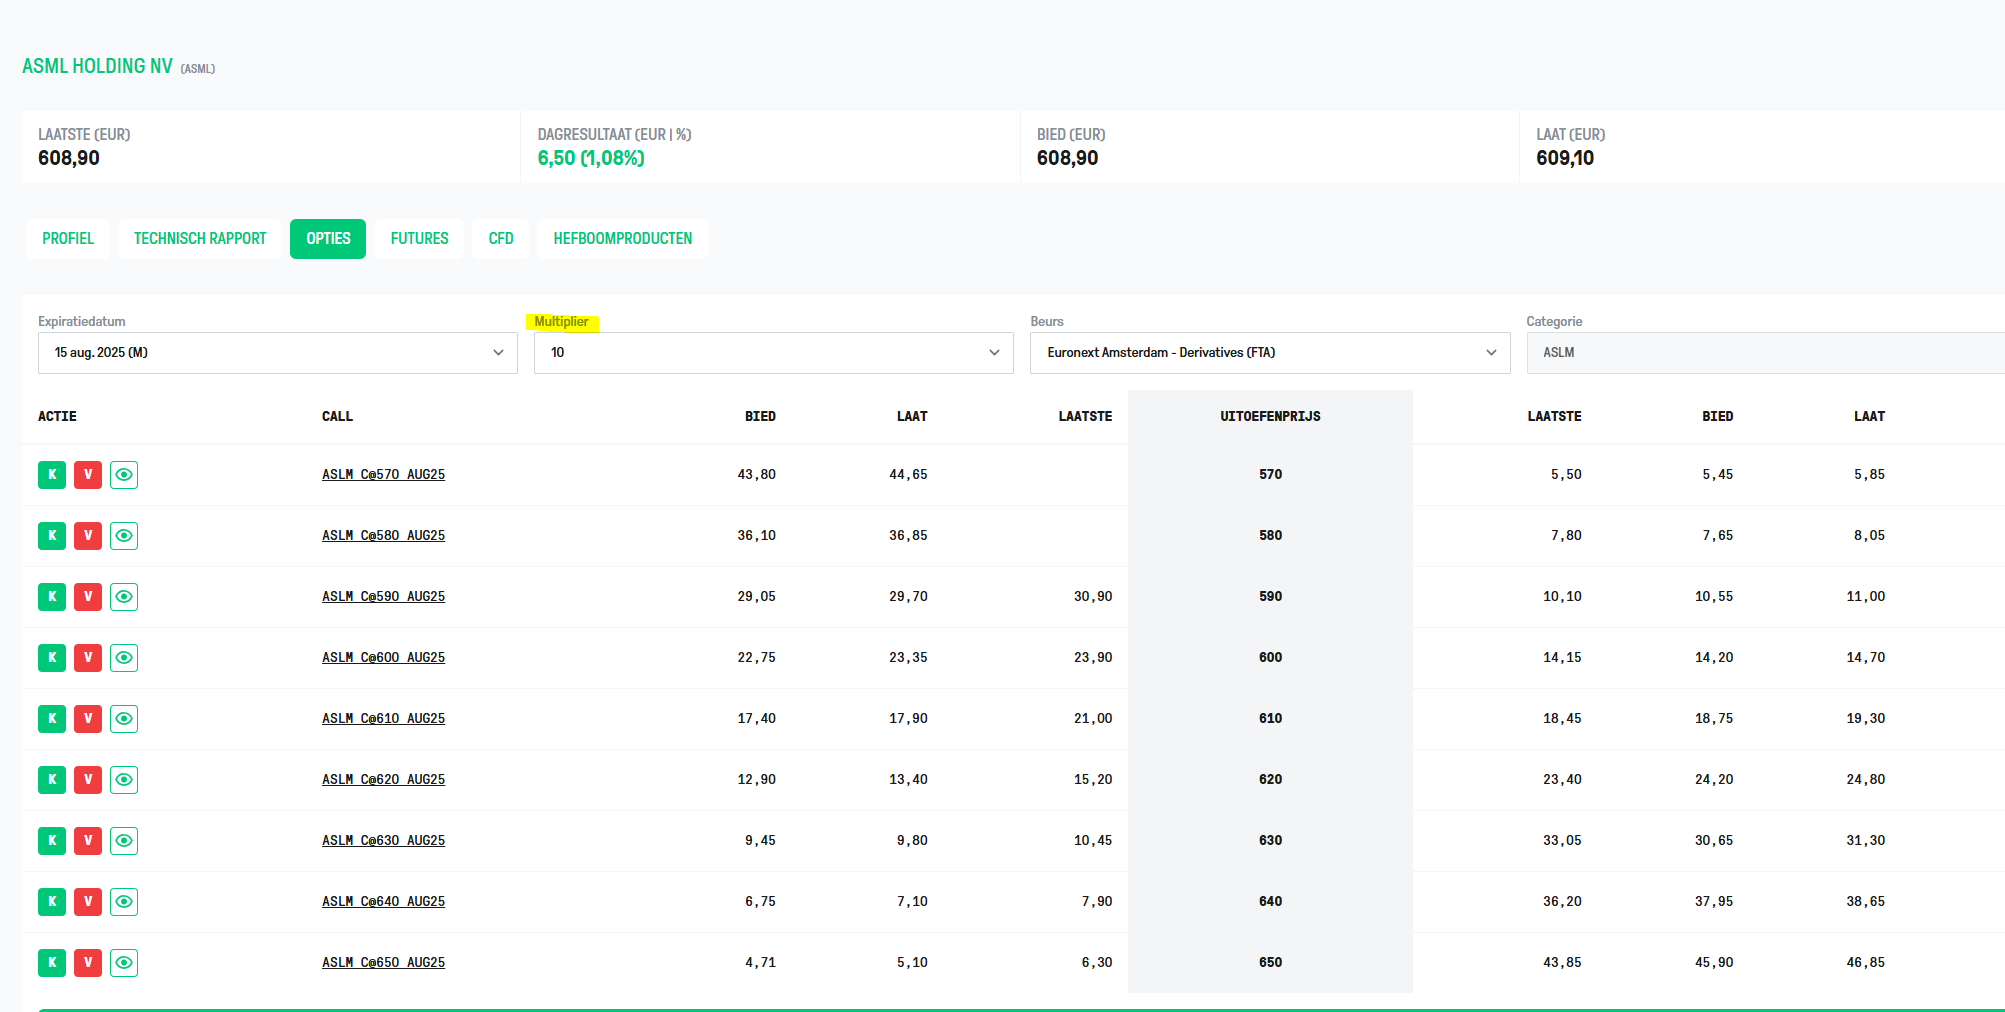Image resolution: width=2005 pixels, height=1012 pixels.
Task: Click red V sell button for strike 650
Action: point(88,963)
